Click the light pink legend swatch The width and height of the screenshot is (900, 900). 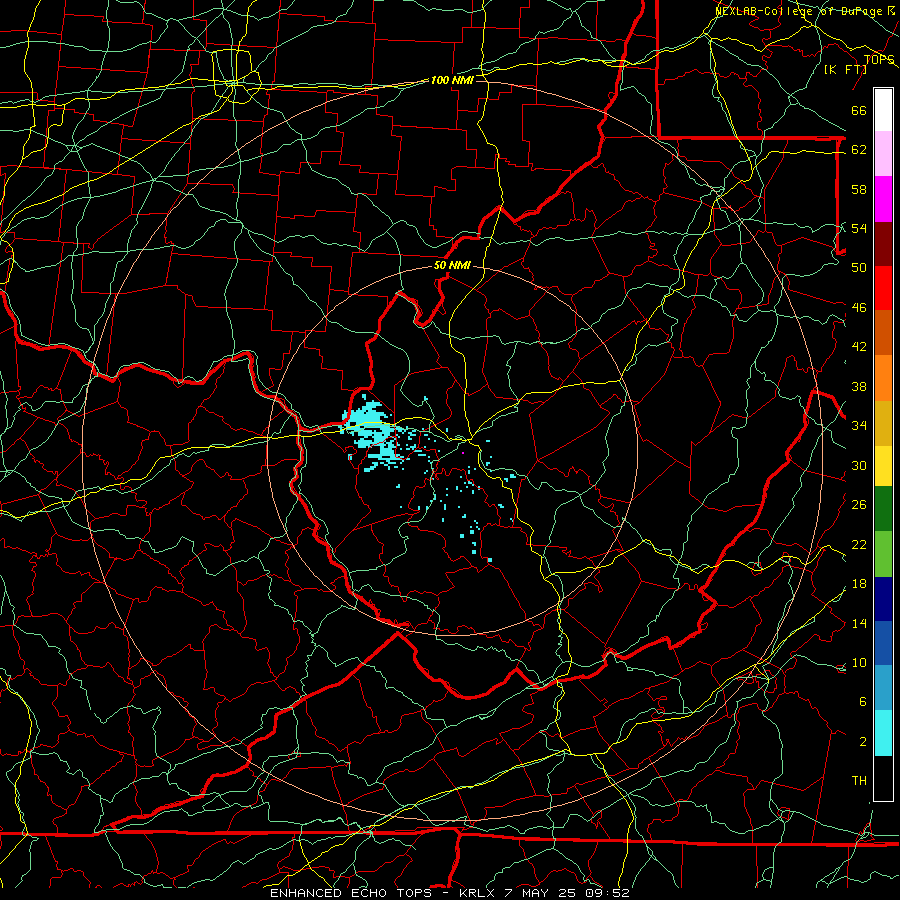point(883,154)
